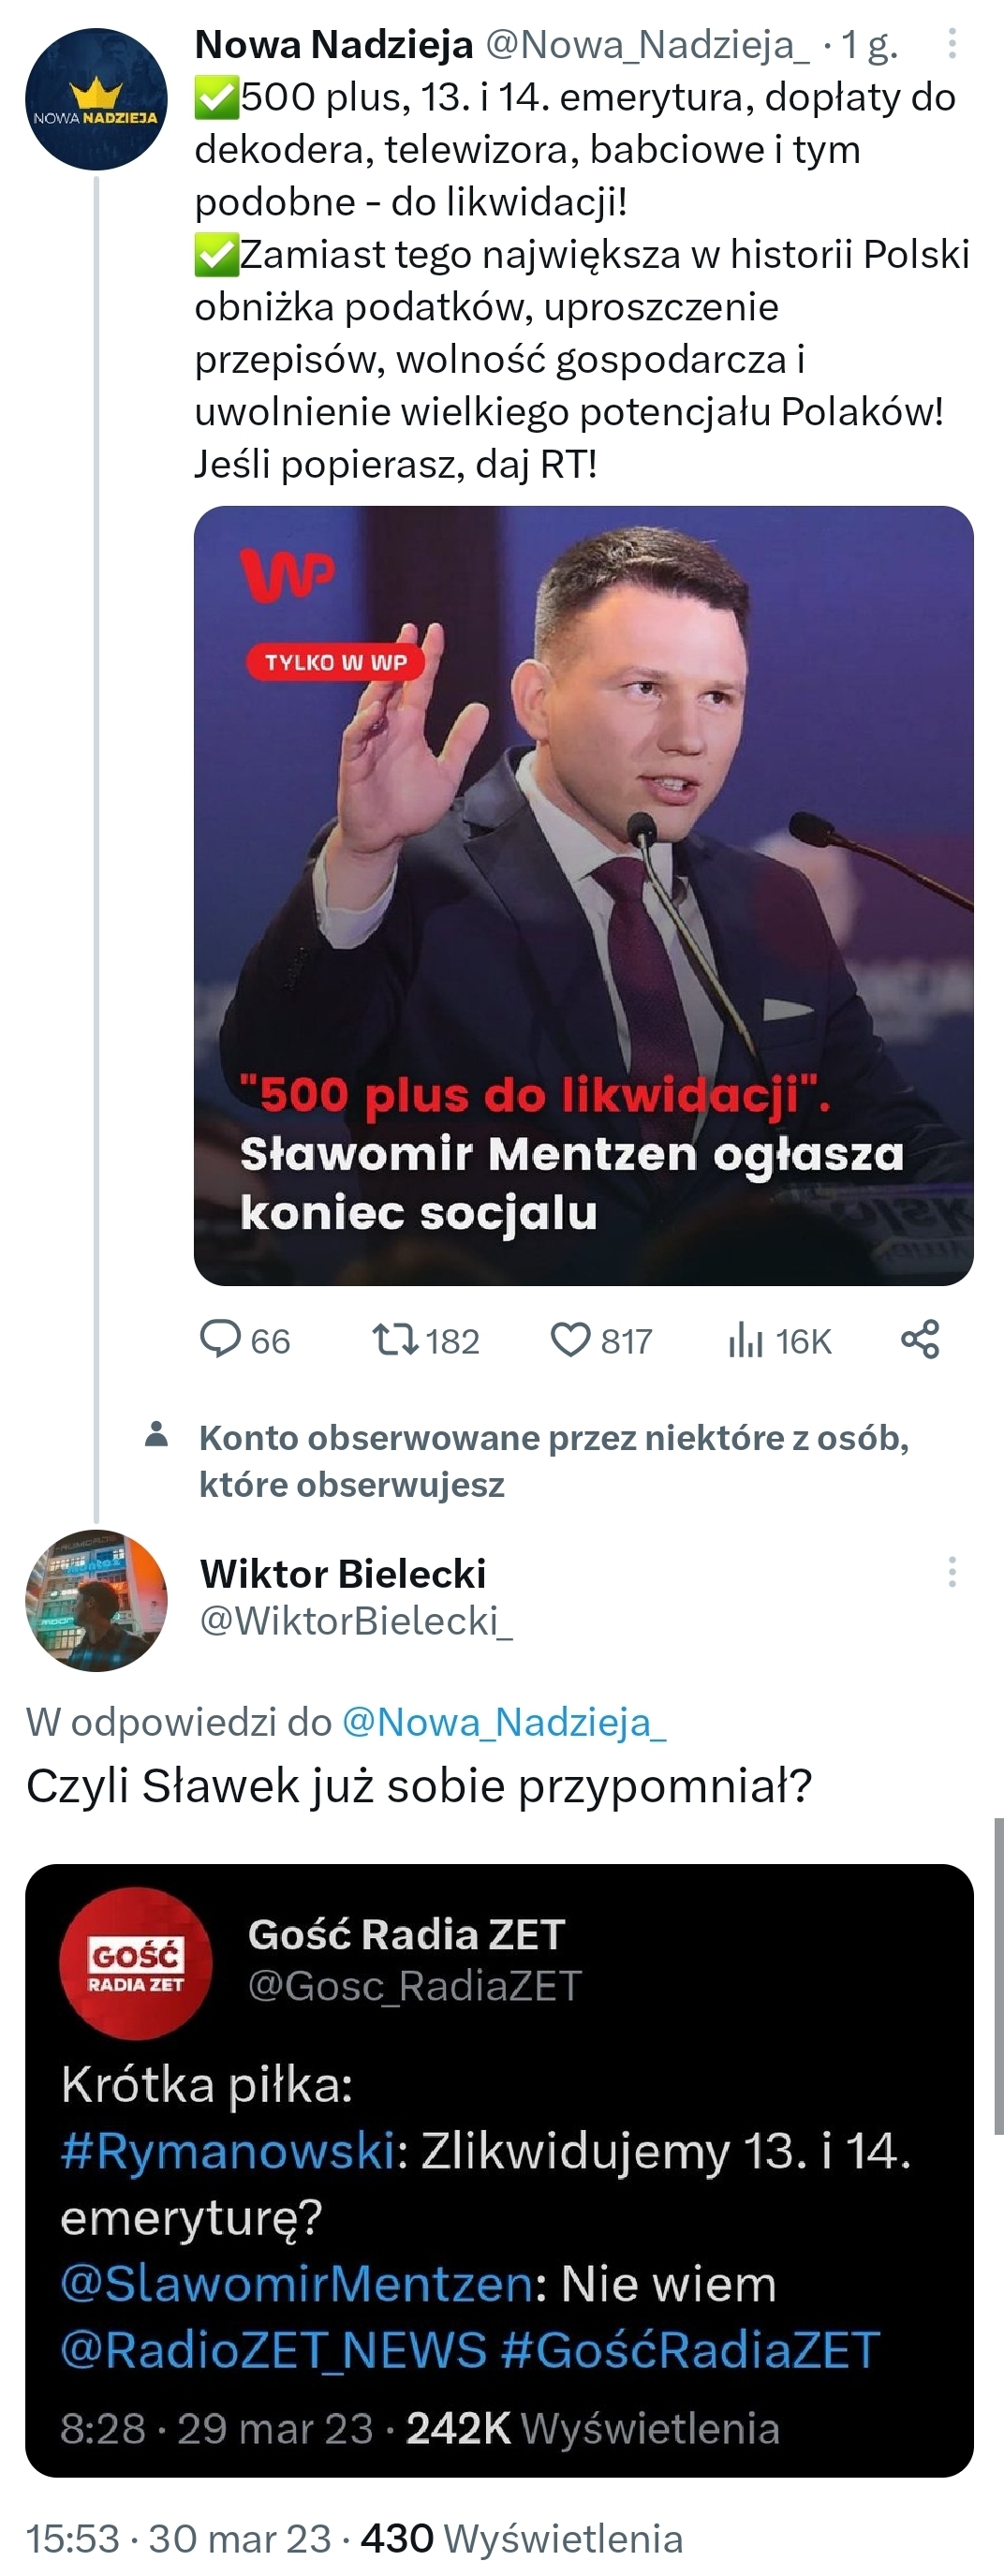The image size is (1004, 2576).
Task: Tap the share icon under the tweet
Action: tap(920, 1339)
